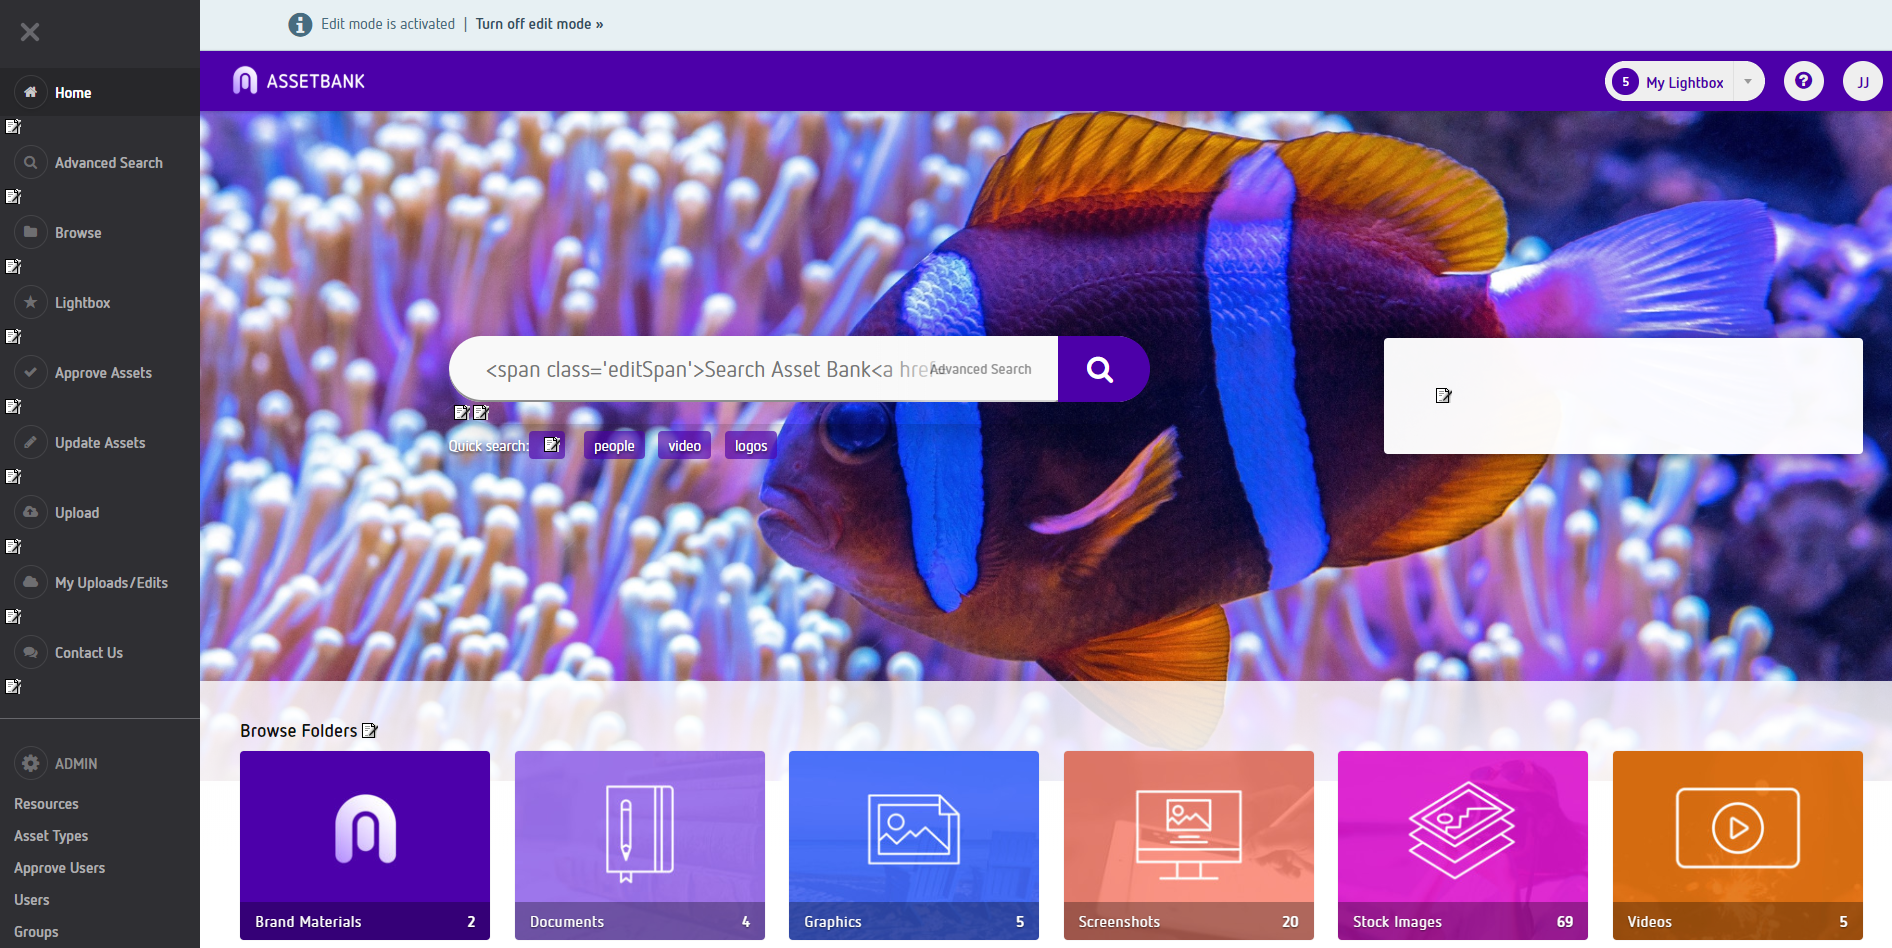Open the Screenshots folder tile
The image size is (1892, 948).
point(1189,845)
